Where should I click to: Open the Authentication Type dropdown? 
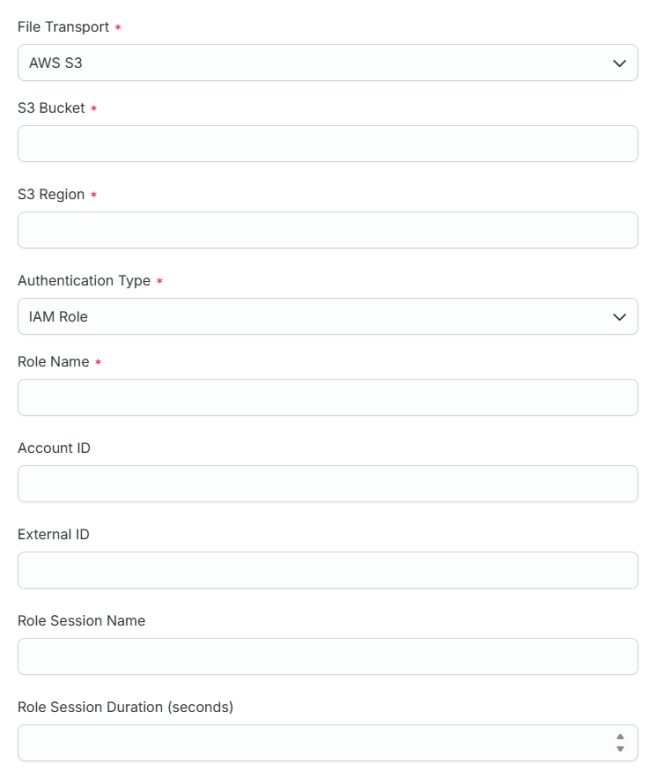pos(328,317)
